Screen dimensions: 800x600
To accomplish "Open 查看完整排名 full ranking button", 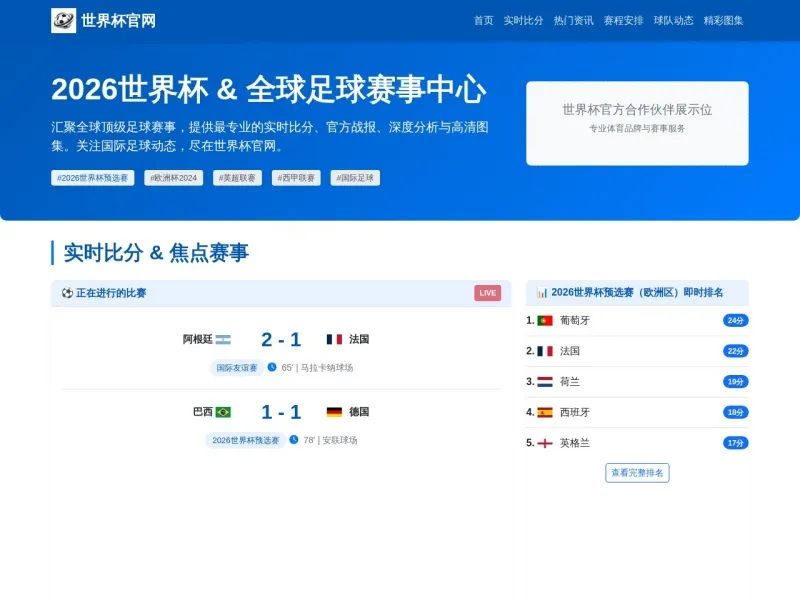I will pos(637,472).
